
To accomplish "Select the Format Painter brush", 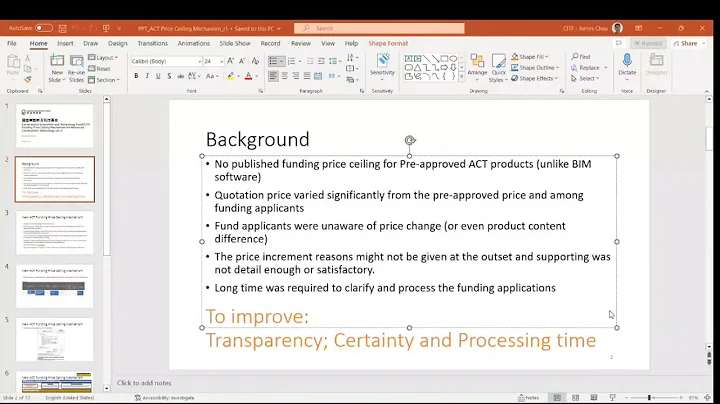I will point(28,80).
